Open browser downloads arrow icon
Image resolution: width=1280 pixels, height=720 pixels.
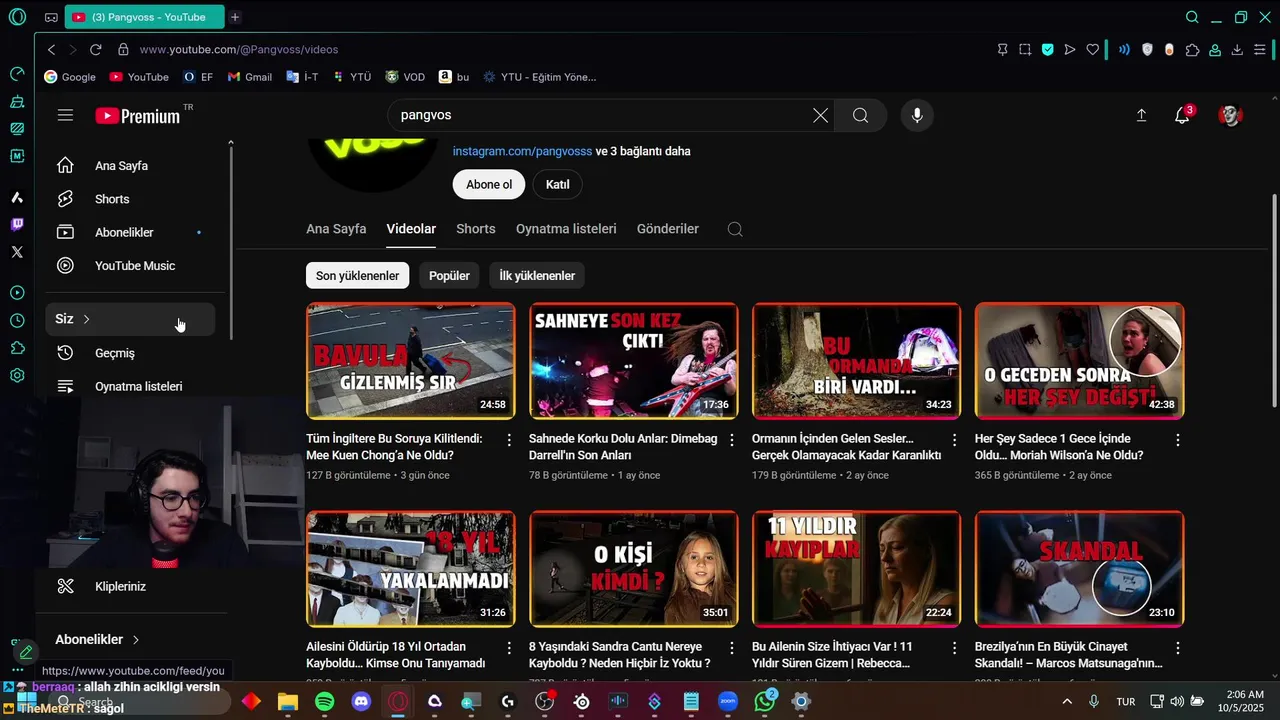tap(1237, 49)
